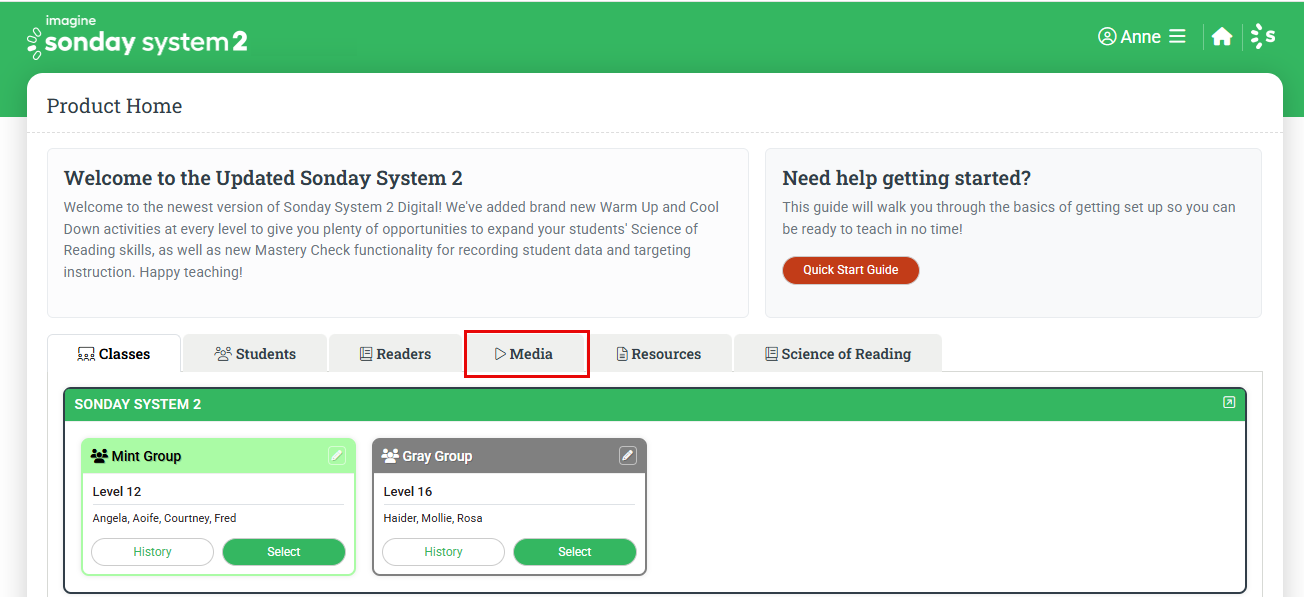Open the hamburger menu next to Anne
This screenshot has width=1304, height=597.
1177,37
